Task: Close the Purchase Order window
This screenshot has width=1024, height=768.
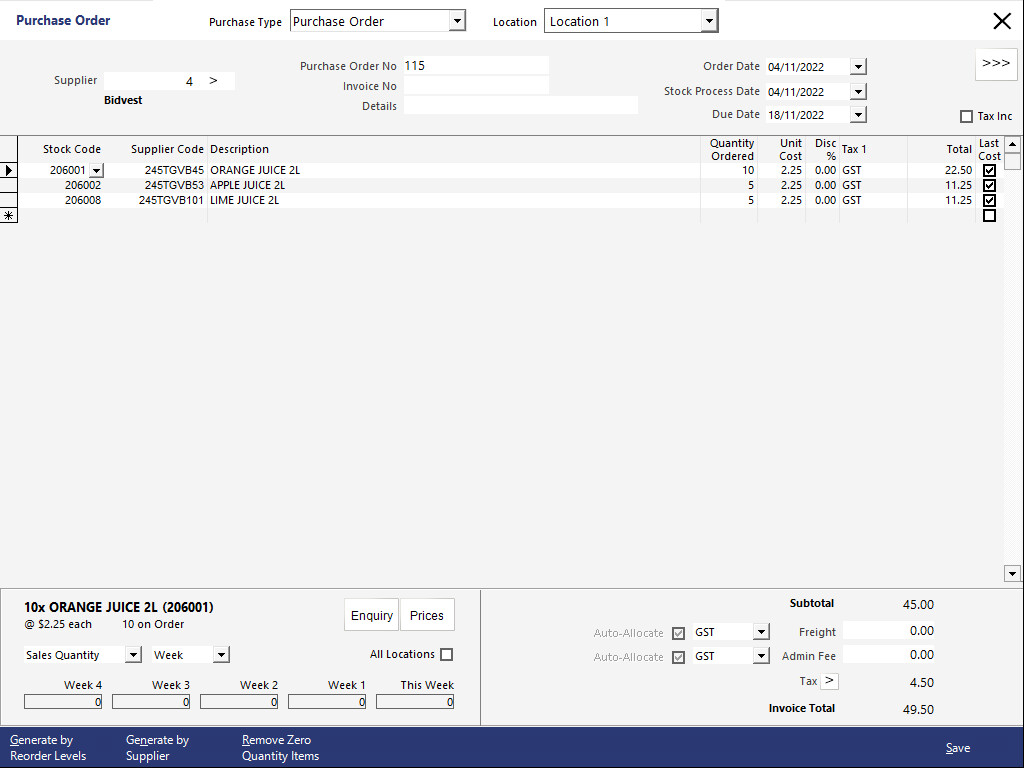Action: point(1002,20)
